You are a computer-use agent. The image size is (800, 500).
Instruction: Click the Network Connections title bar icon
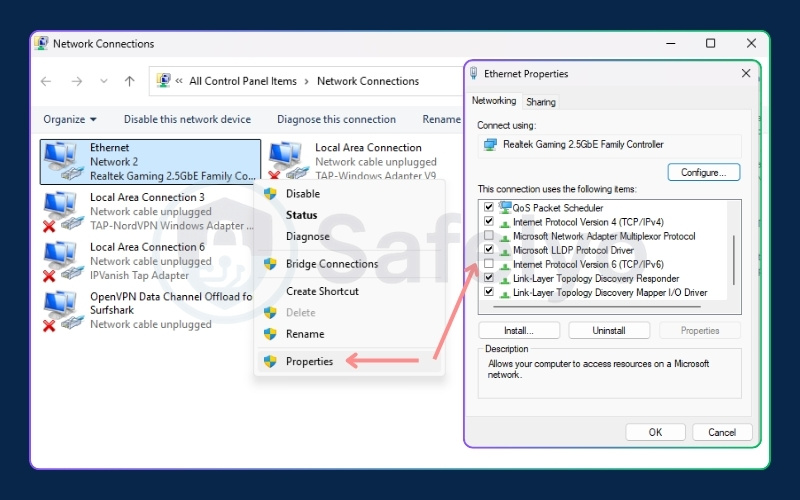(41, 43)
